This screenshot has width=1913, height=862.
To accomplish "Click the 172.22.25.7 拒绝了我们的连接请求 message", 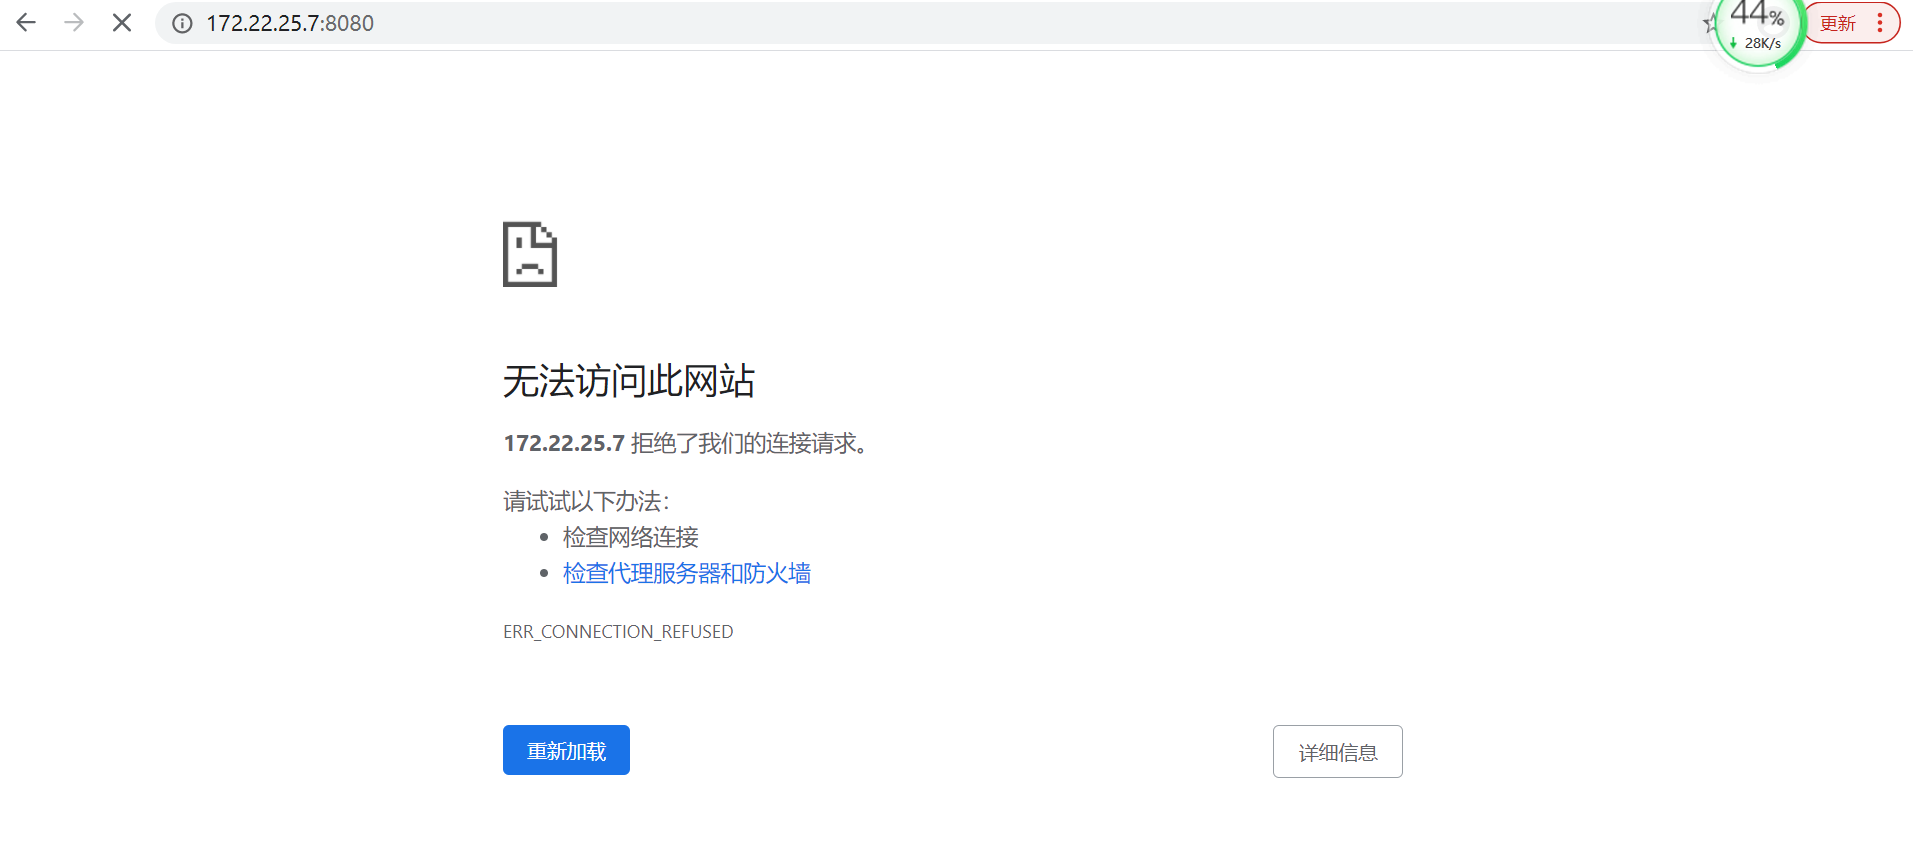I will (x=686, y=443).
